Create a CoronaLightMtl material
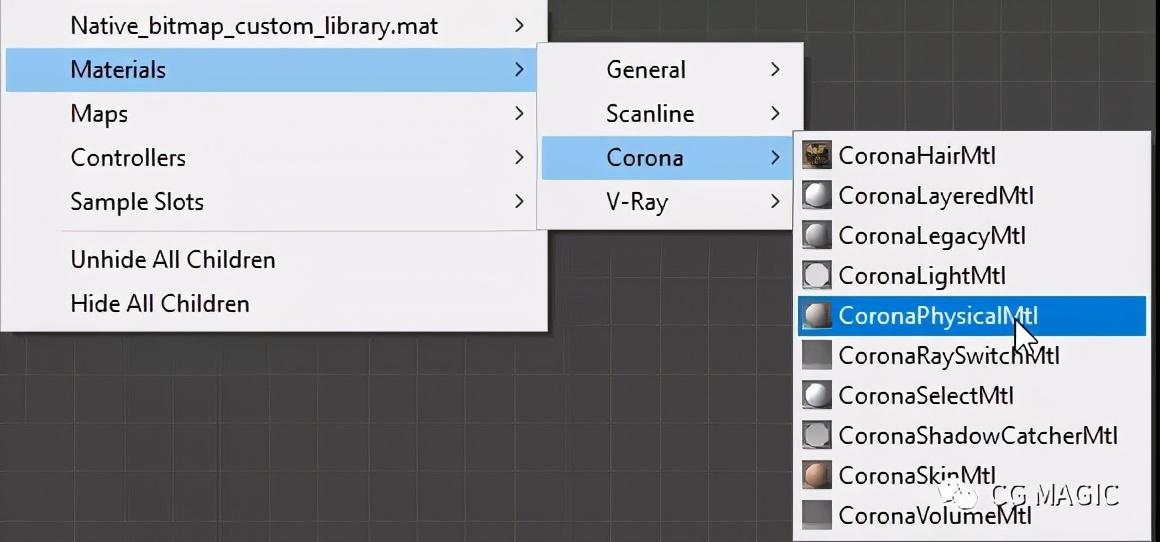Viewport: 1160px width, 542px height. point(971,275)
